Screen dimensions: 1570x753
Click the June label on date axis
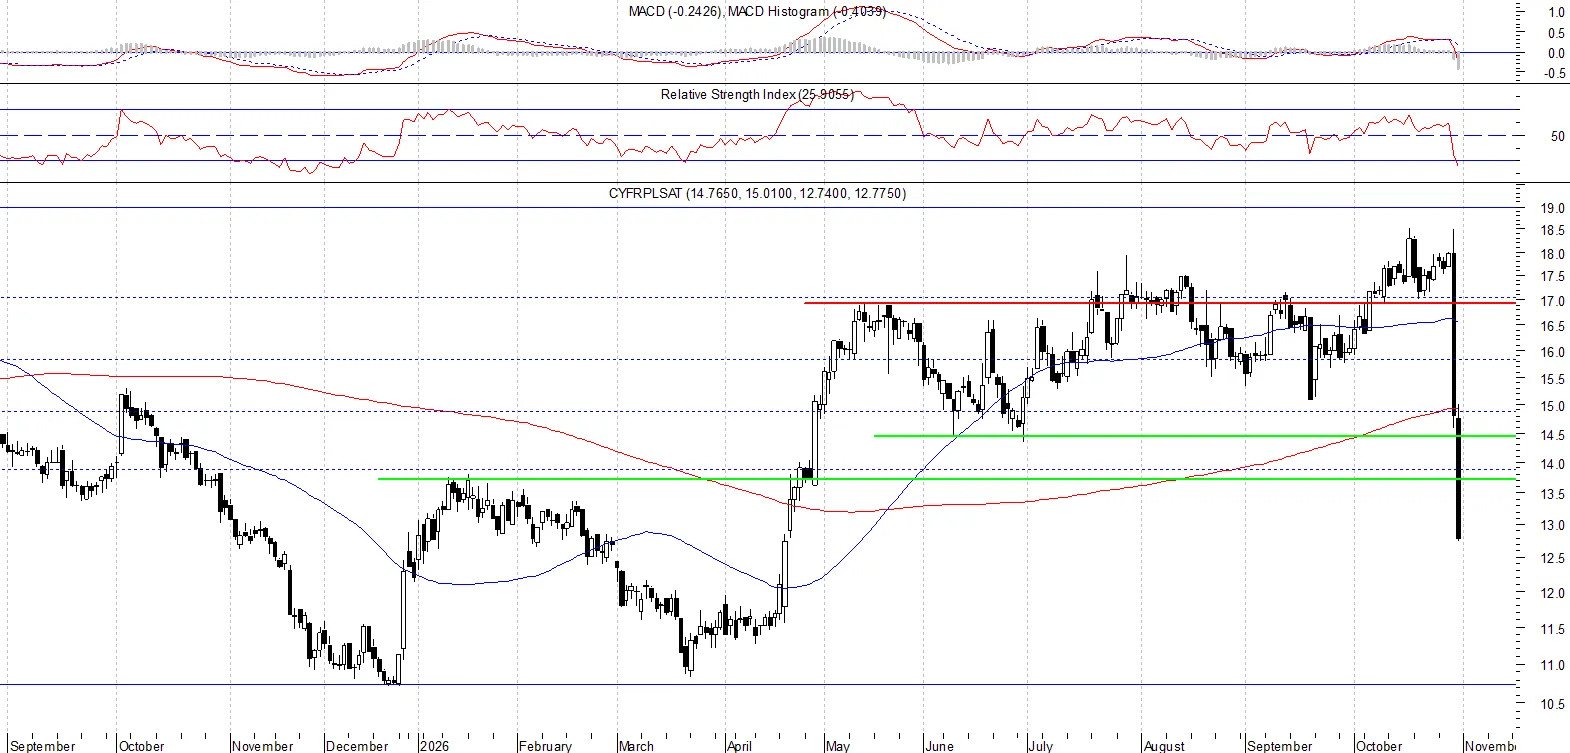[940, 745]
